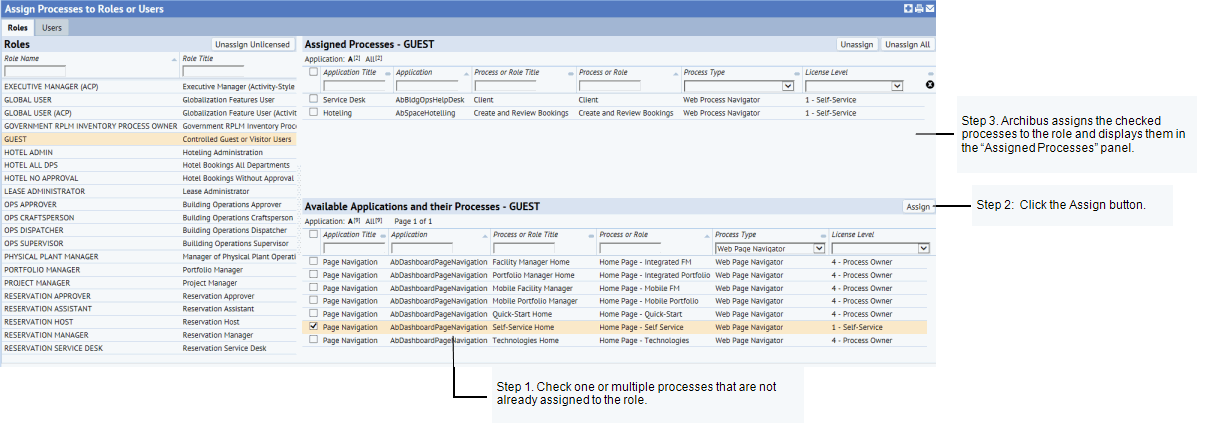This screenshot has width=1209, height=435.
Task: Check the Mobile Portfolio Manager row checkbox
Action: [313, 301]
